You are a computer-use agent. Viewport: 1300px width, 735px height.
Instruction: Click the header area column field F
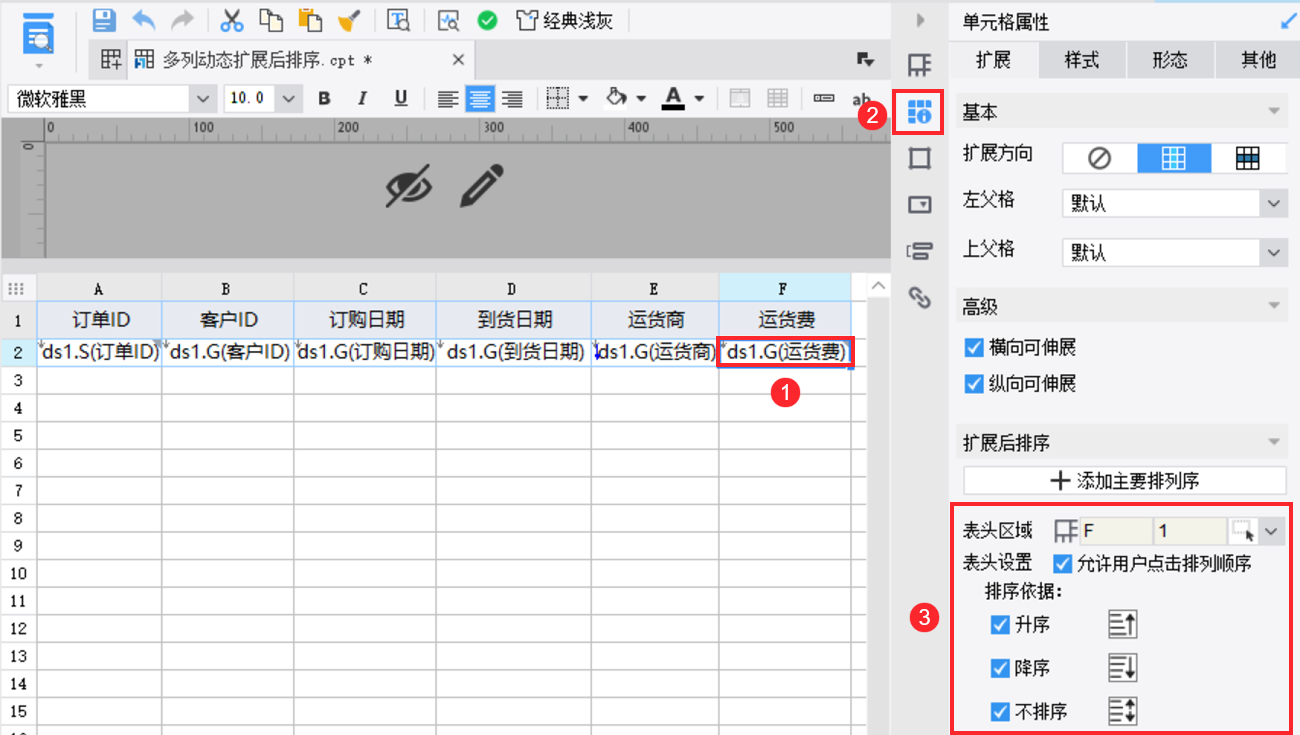point(1115,531)
